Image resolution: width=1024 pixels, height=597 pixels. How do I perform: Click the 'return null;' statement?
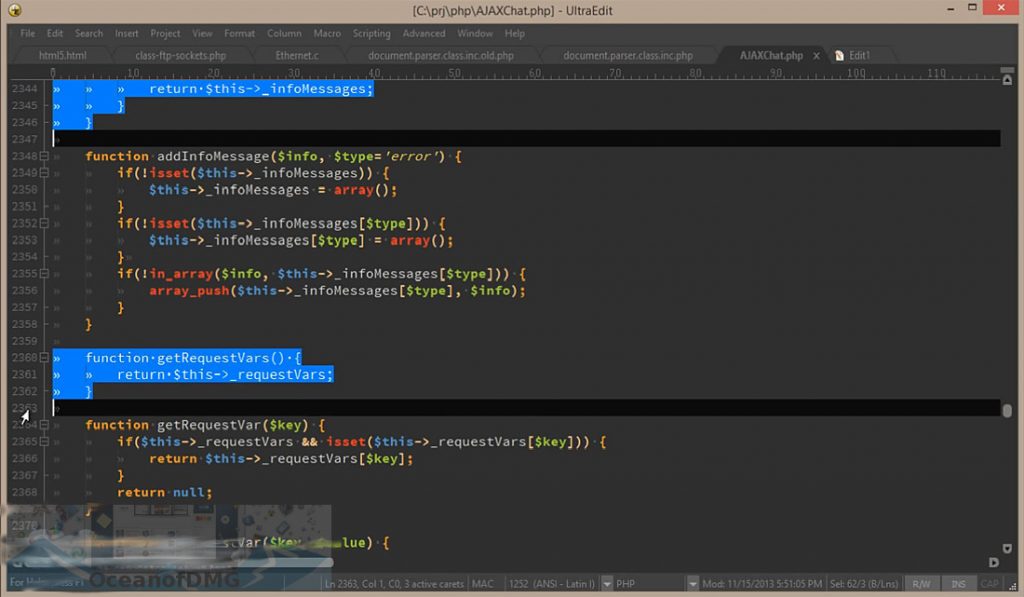(x=165, y=492)
